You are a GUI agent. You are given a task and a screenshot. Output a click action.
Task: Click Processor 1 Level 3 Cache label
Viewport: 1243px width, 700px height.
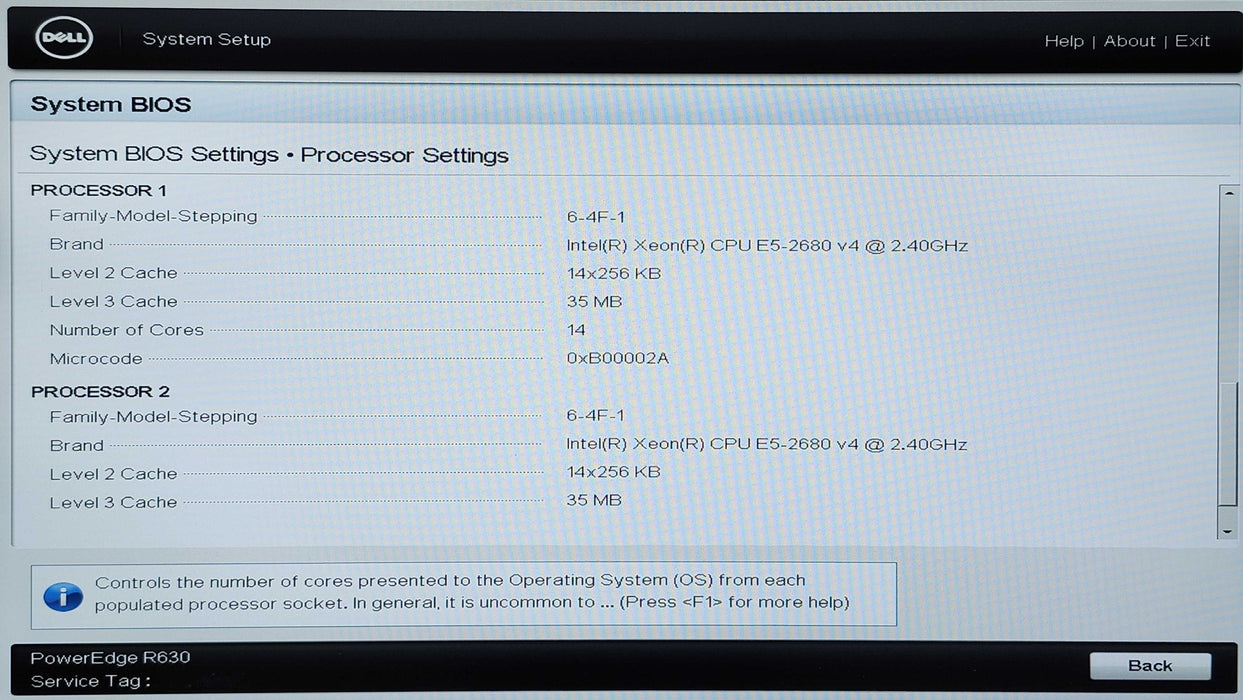point(113,301)
